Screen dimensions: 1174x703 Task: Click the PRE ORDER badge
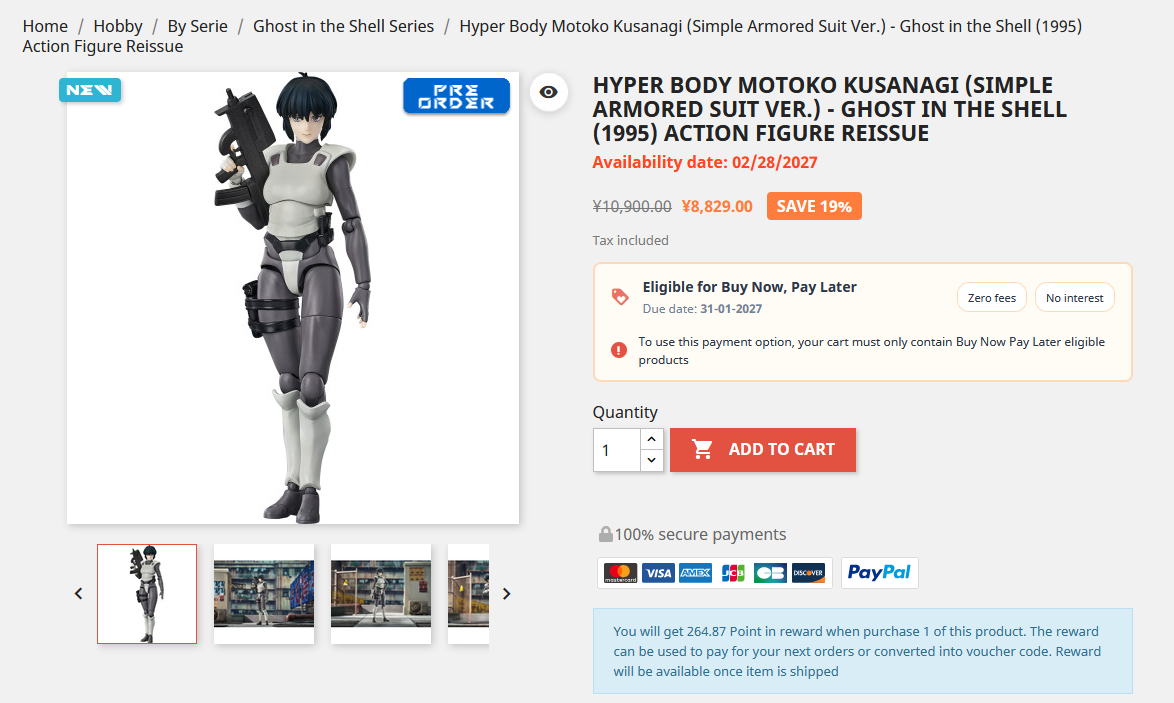[x=456, y=96]
